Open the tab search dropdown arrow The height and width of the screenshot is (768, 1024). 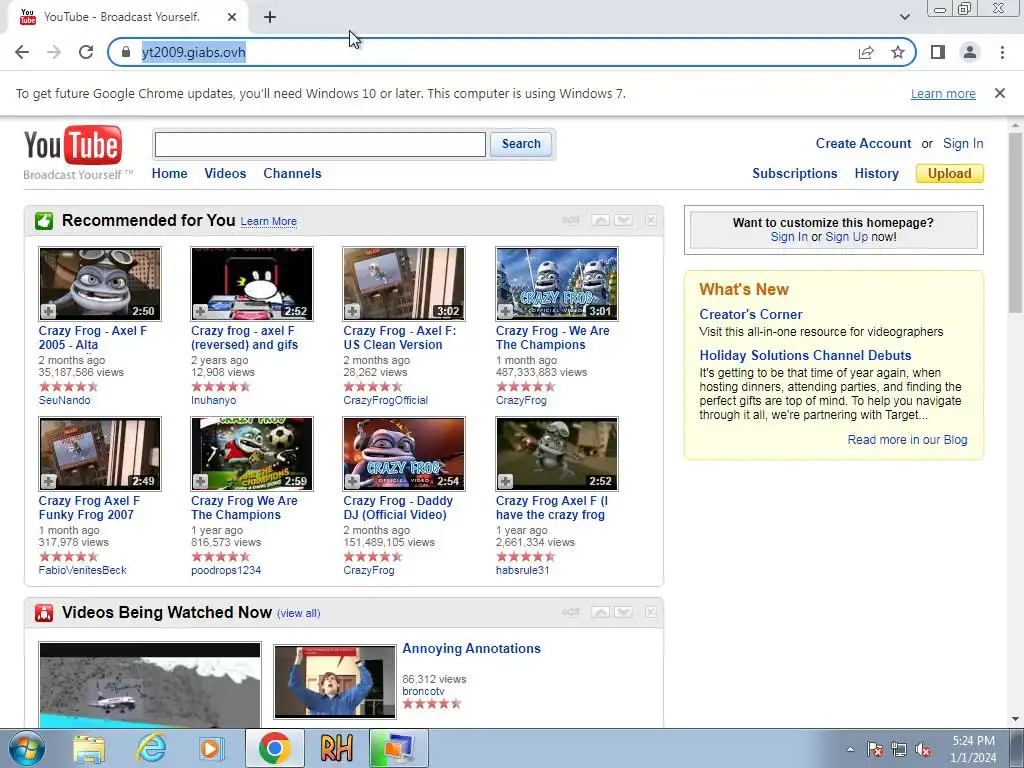[904, 17]
